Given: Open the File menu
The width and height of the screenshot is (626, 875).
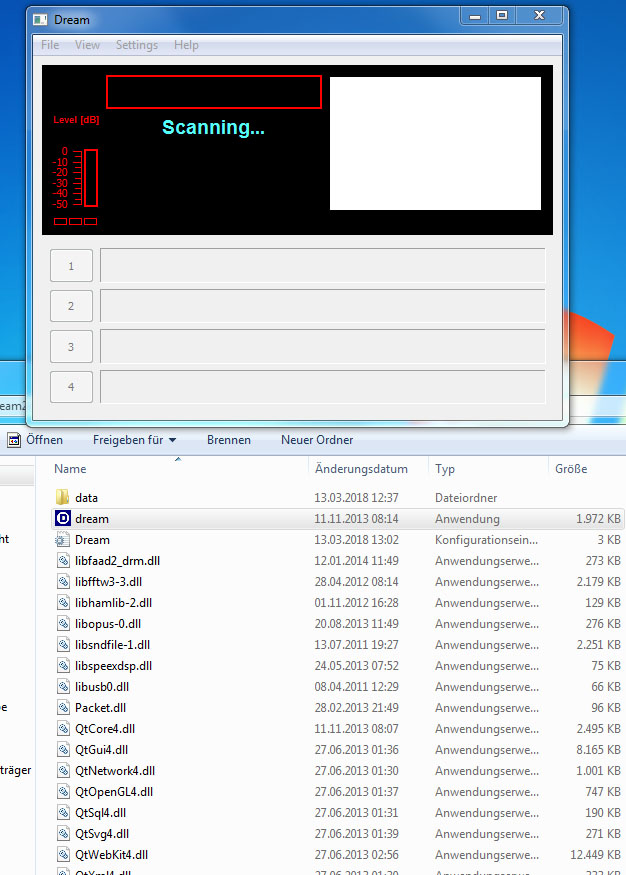Looking at the screenshot, I should click(50, 45).
